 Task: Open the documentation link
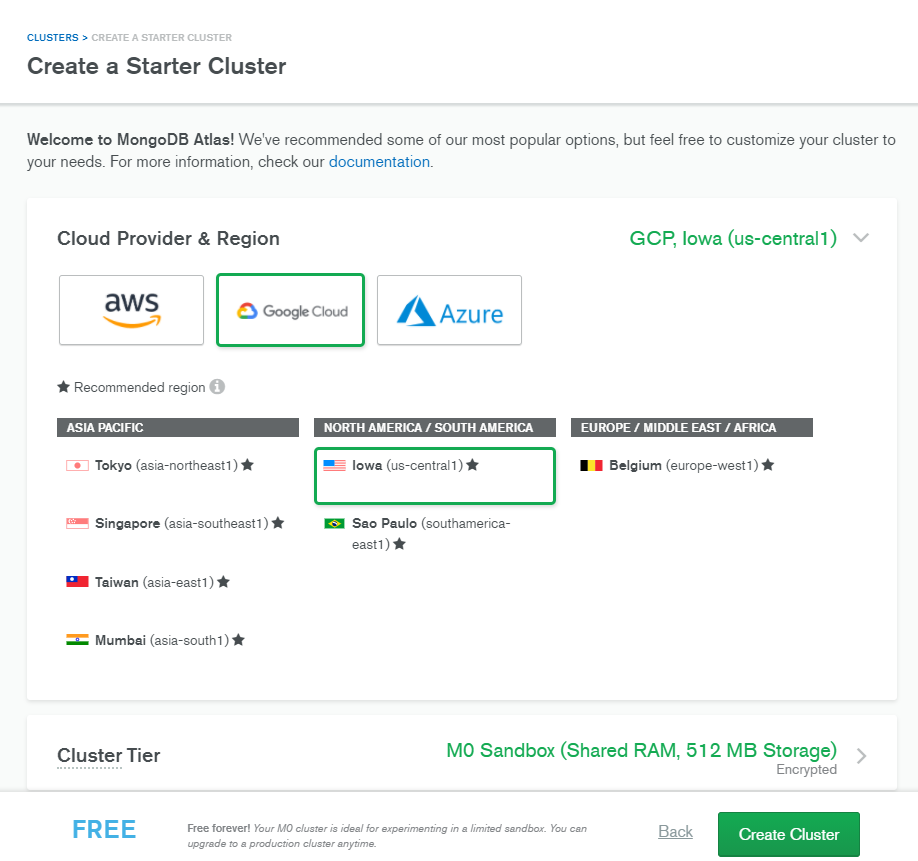379,162
